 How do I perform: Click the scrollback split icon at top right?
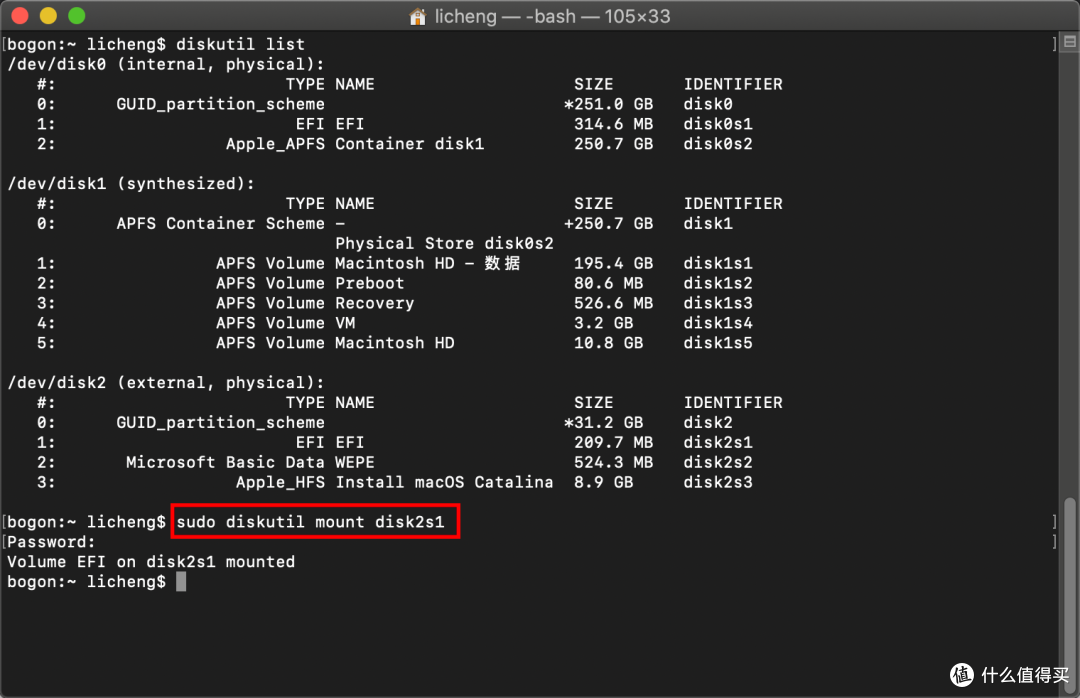(x=1069, y=42)
